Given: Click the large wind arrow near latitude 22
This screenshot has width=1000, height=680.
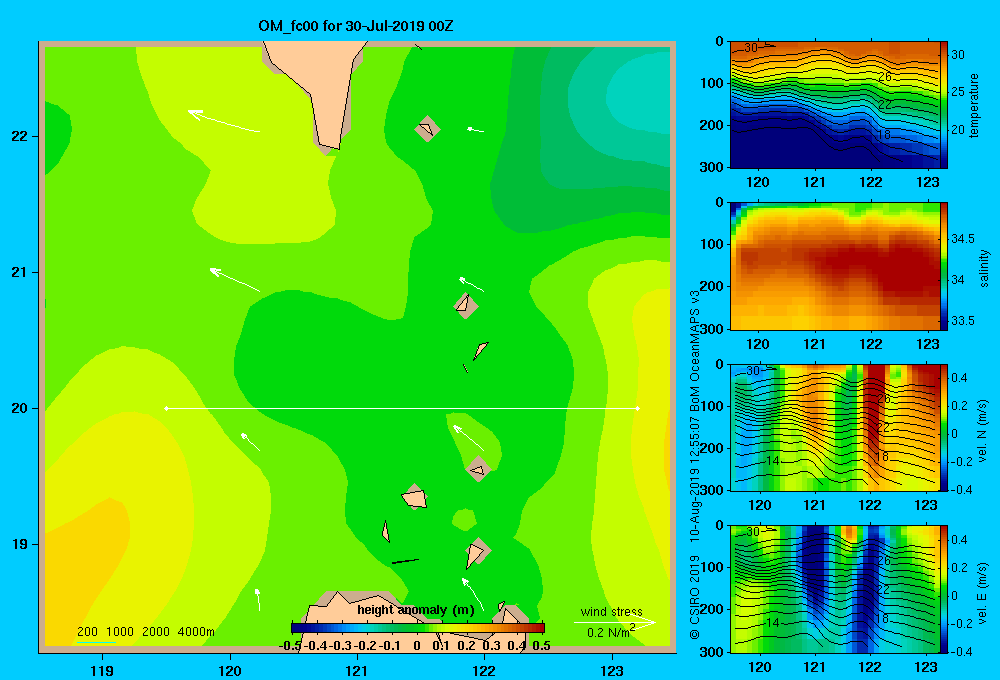Looking at the screenshot, I should tap(224, 121).
